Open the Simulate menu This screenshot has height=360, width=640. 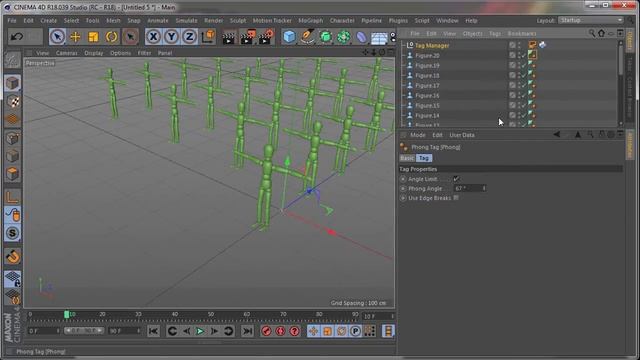tap(186, 20)
